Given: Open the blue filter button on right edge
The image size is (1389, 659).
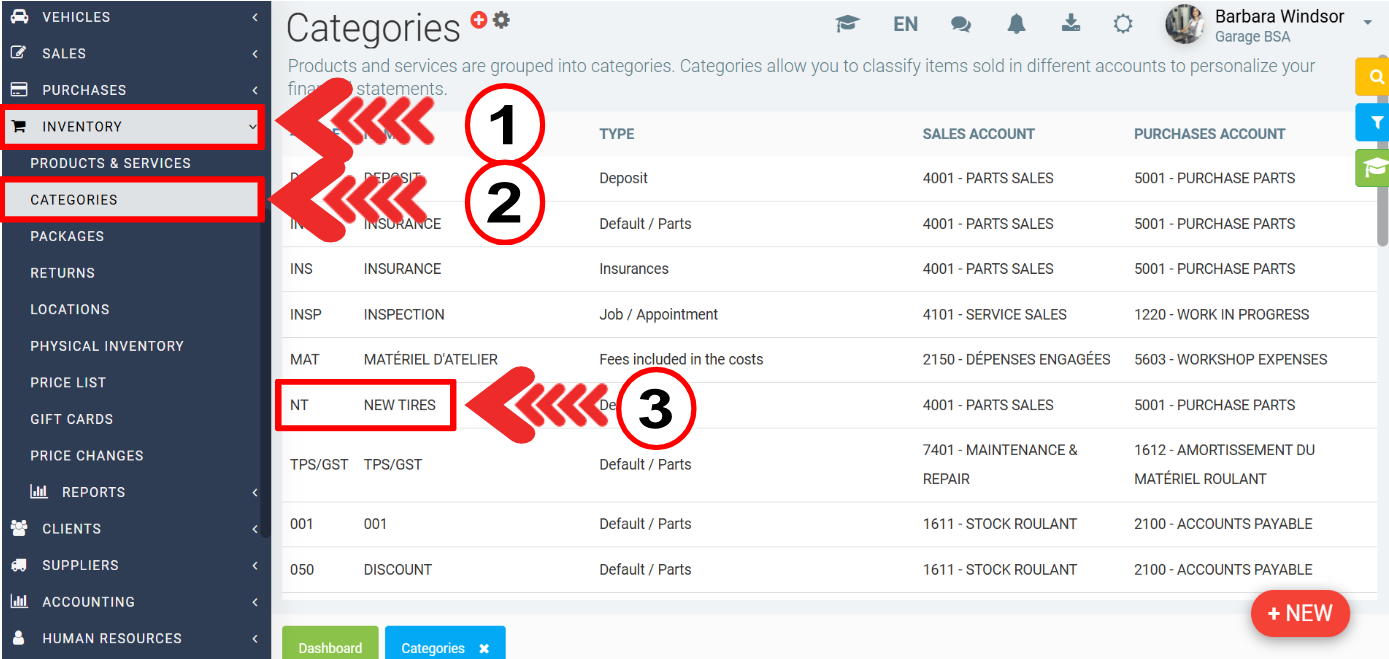Looking at the screenshot, I should [x=1376, y=122].
